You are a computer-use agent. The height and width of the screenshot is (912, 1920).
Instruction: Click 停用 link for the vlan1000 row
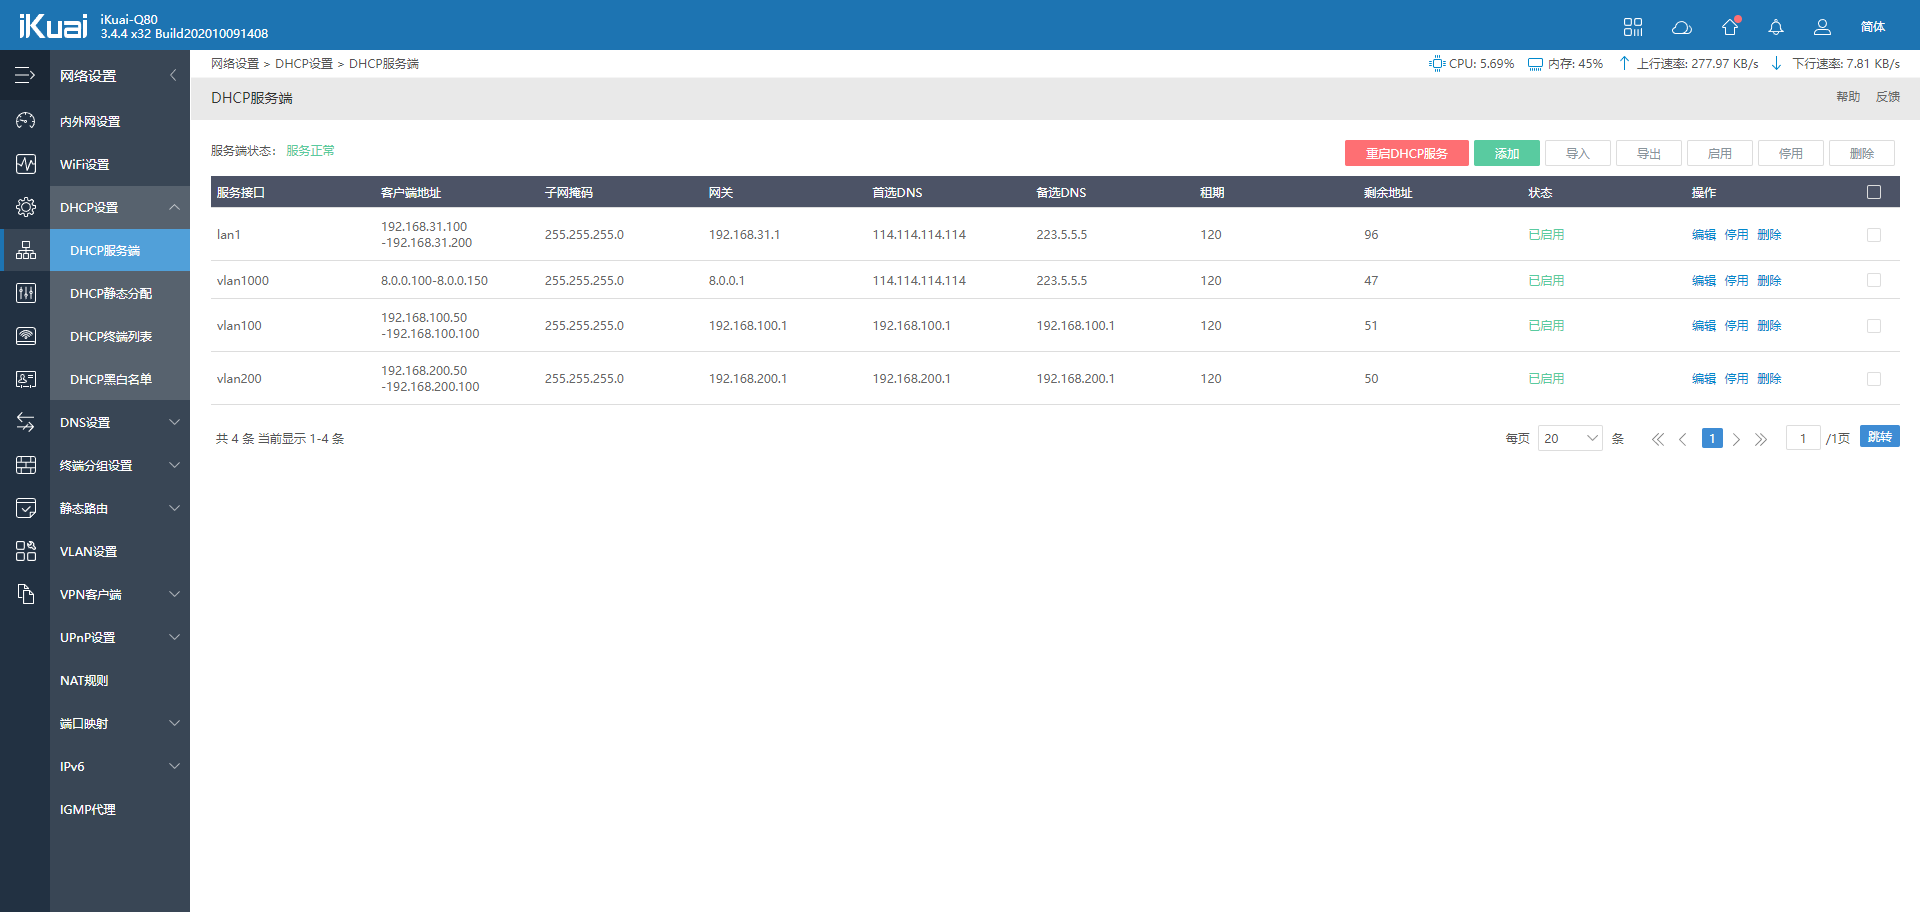tap(1737, 281)
